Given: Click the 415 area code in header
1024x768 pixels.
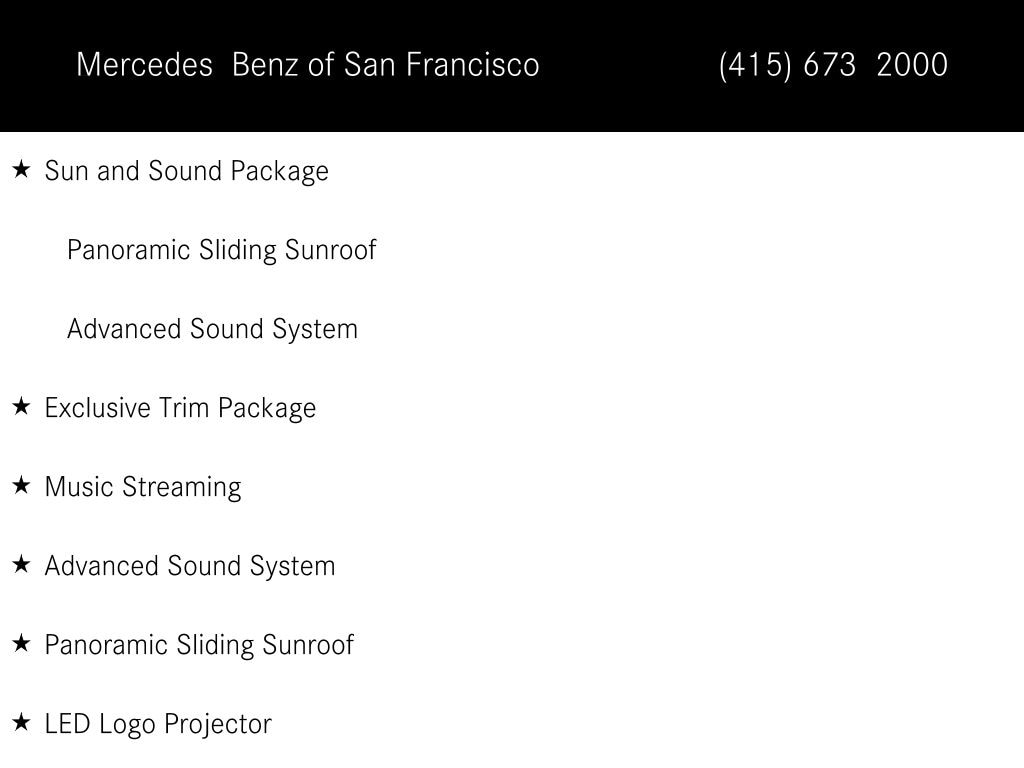Looking at the screenshot, I should tap(755, 65).
